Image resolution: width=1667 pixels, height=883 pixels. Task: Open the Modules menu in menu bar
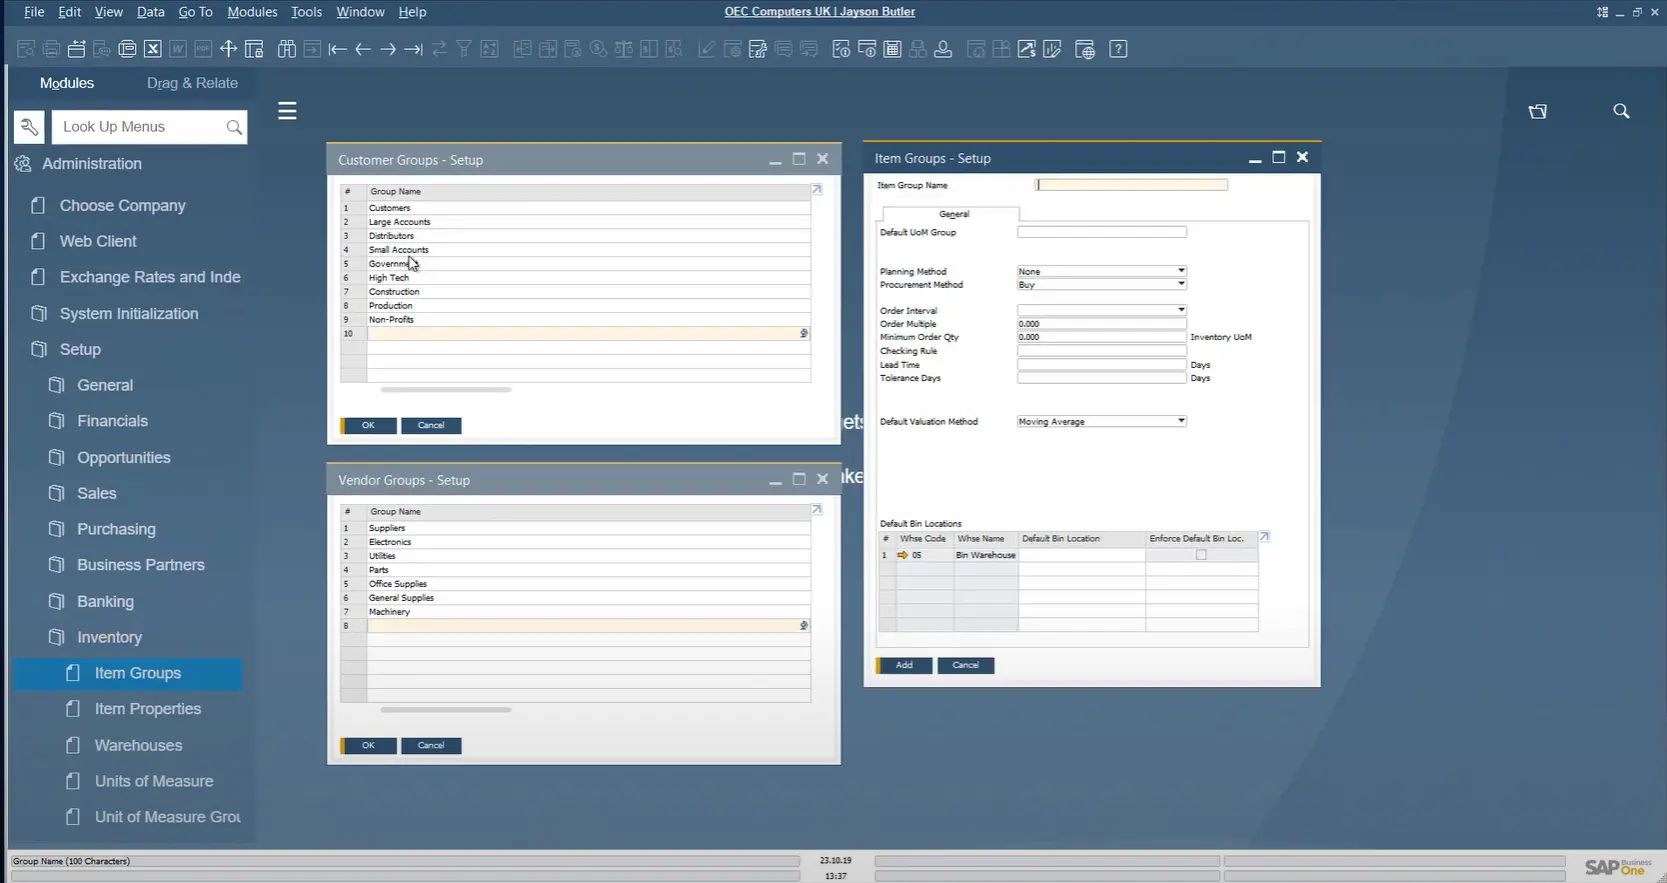(x=252, y=12)
